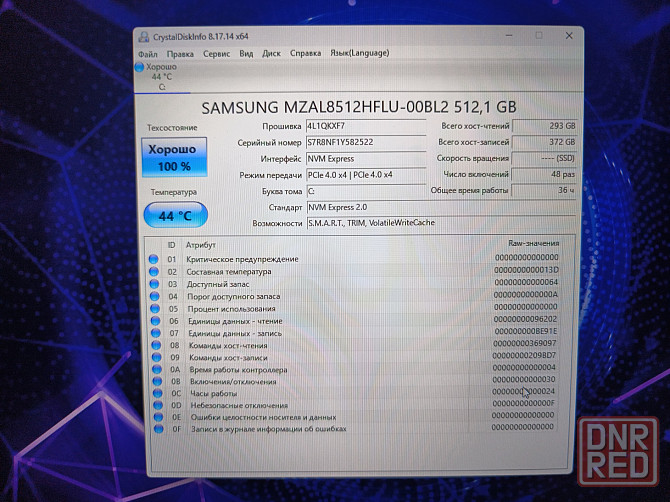Click the 44 °C temperature button

pyautogui.click(x=176, y=215)
